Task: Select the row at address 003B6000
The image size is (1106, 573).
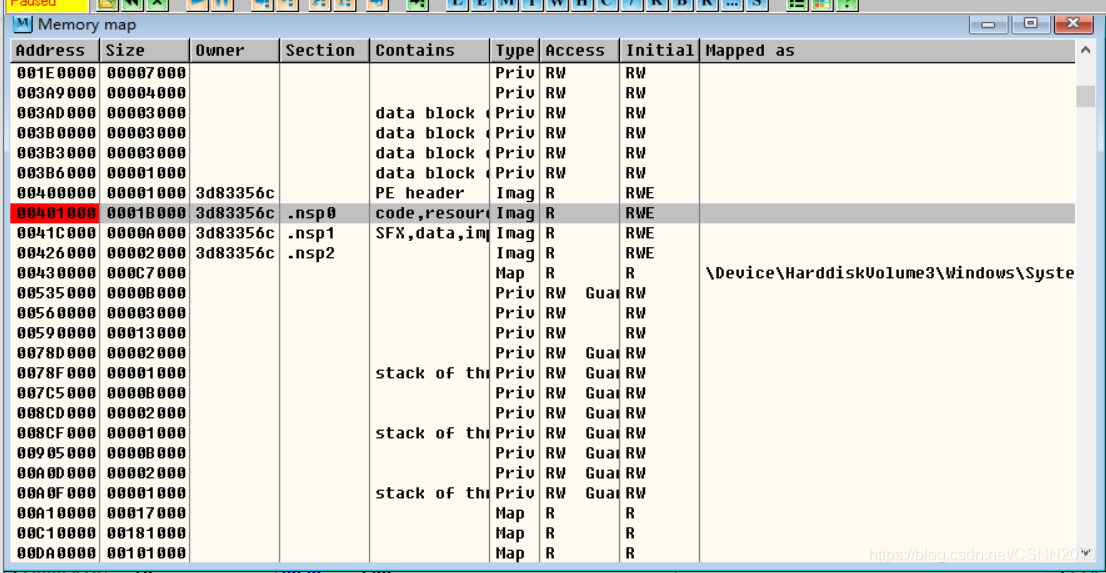Action: [543, 173]
